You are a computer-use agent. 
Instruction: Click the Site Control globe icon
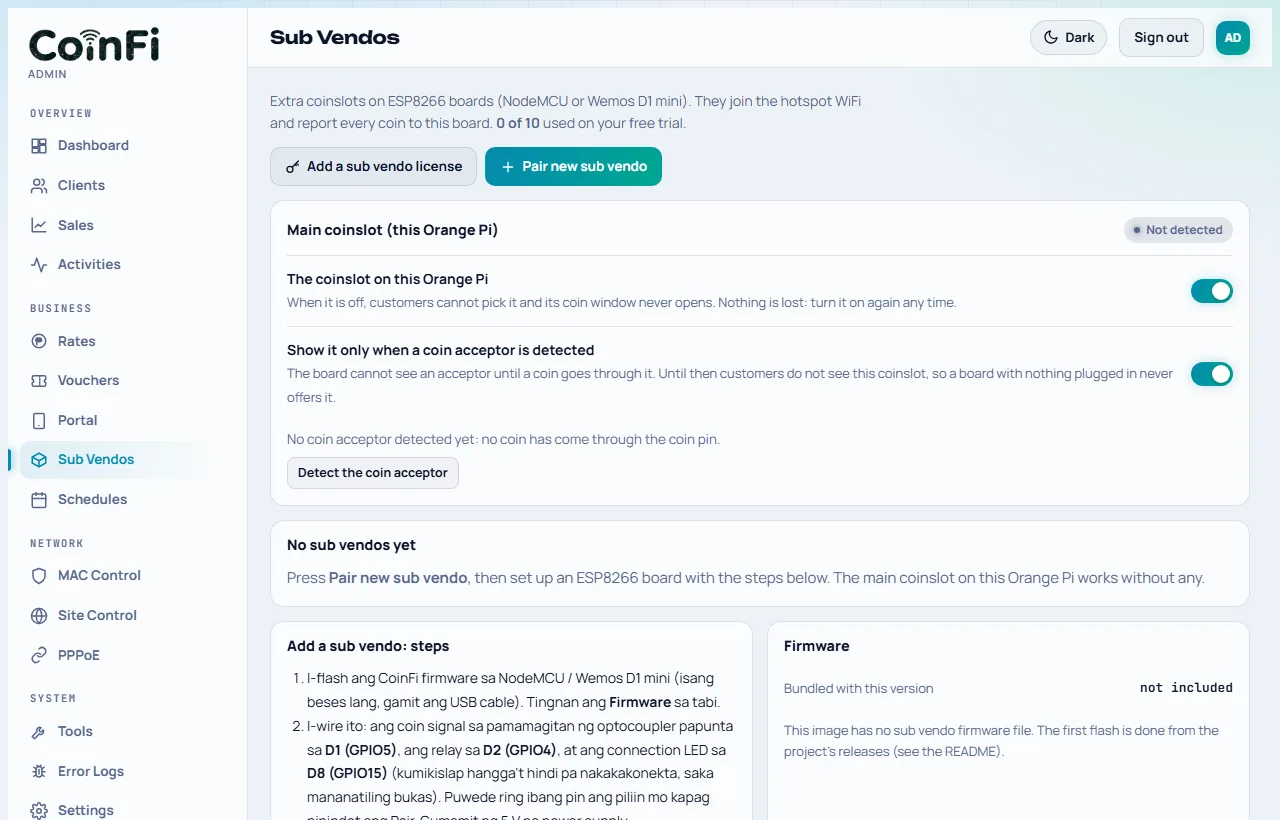tap(39, 616)
